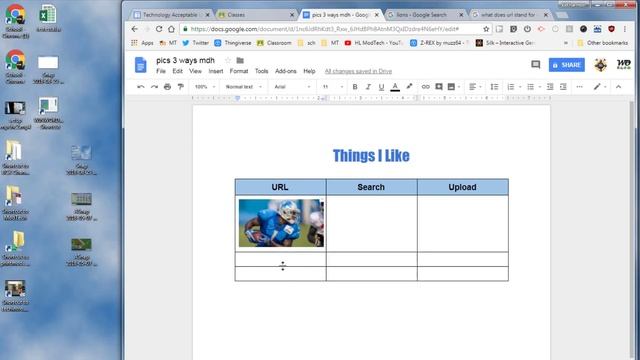Open the font size 11 dropdown
640x360 pixels.
333,87
